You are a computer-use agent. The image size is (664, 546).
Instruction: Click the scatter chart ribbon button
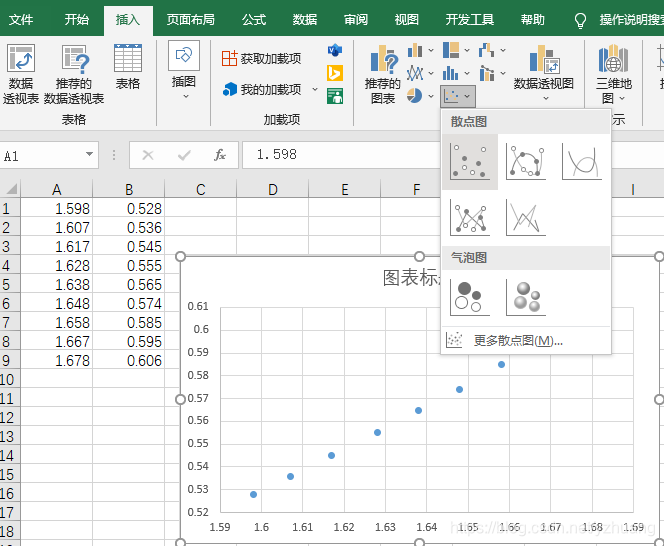click(458, 96)
